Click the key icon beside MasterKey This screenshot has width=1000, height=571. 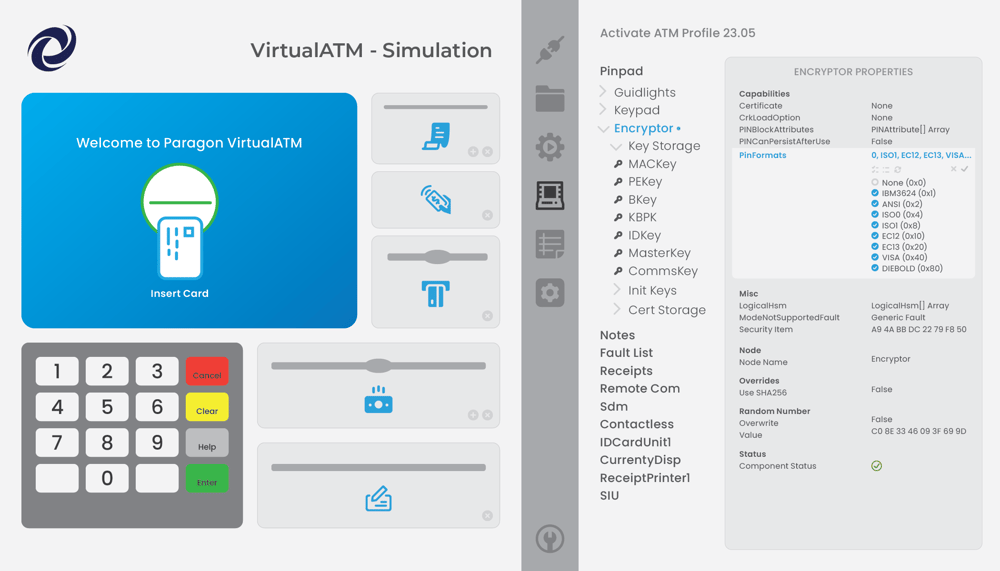click(618, 253)
